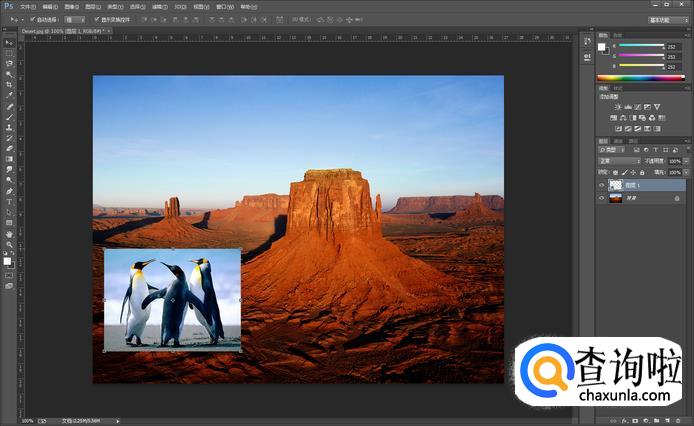694x426 pixels.
Task: Open the 文件 (File) menu
Action: [26, 6]
